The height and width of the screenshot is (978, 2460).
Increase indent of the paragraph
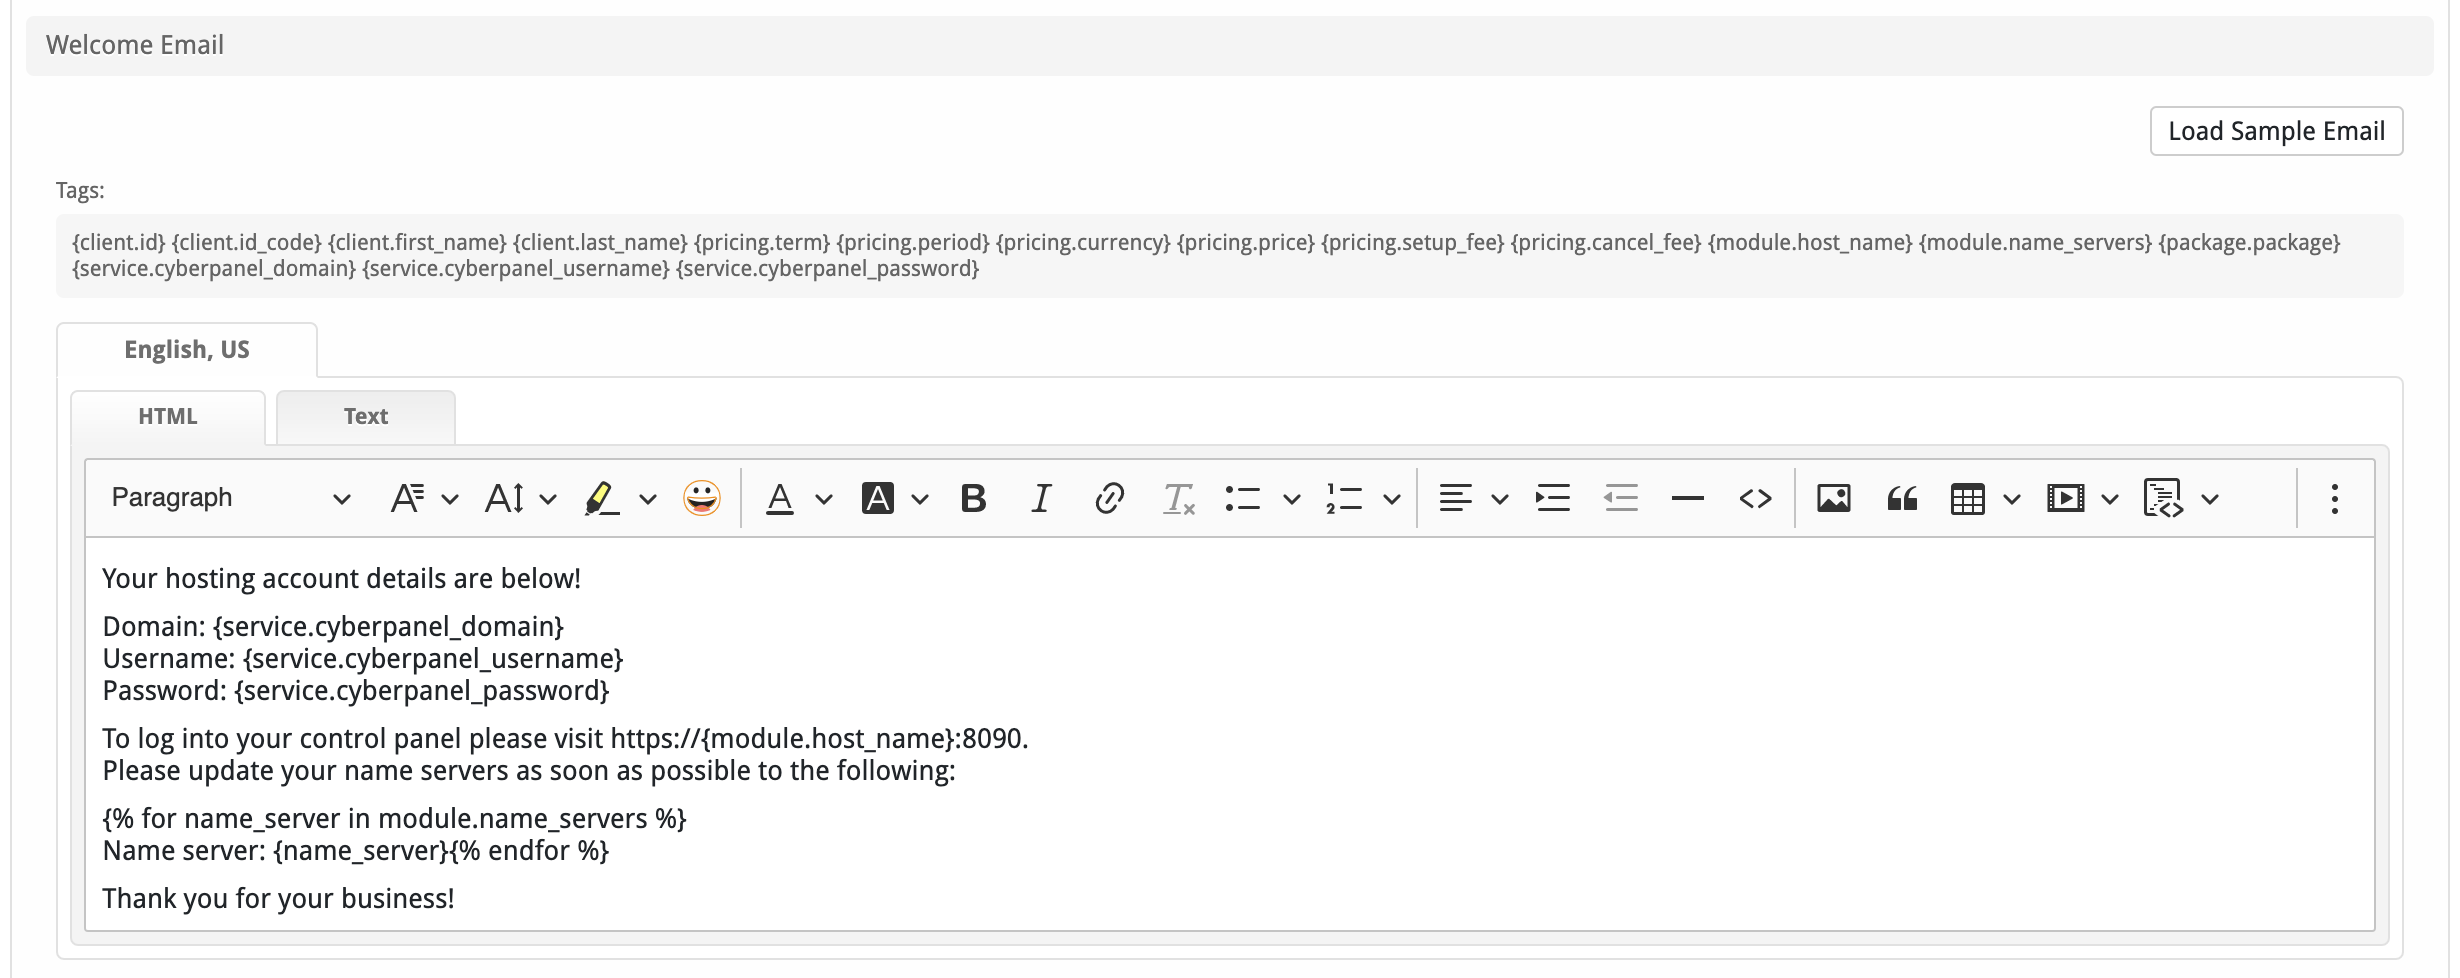coord(1552,498)
